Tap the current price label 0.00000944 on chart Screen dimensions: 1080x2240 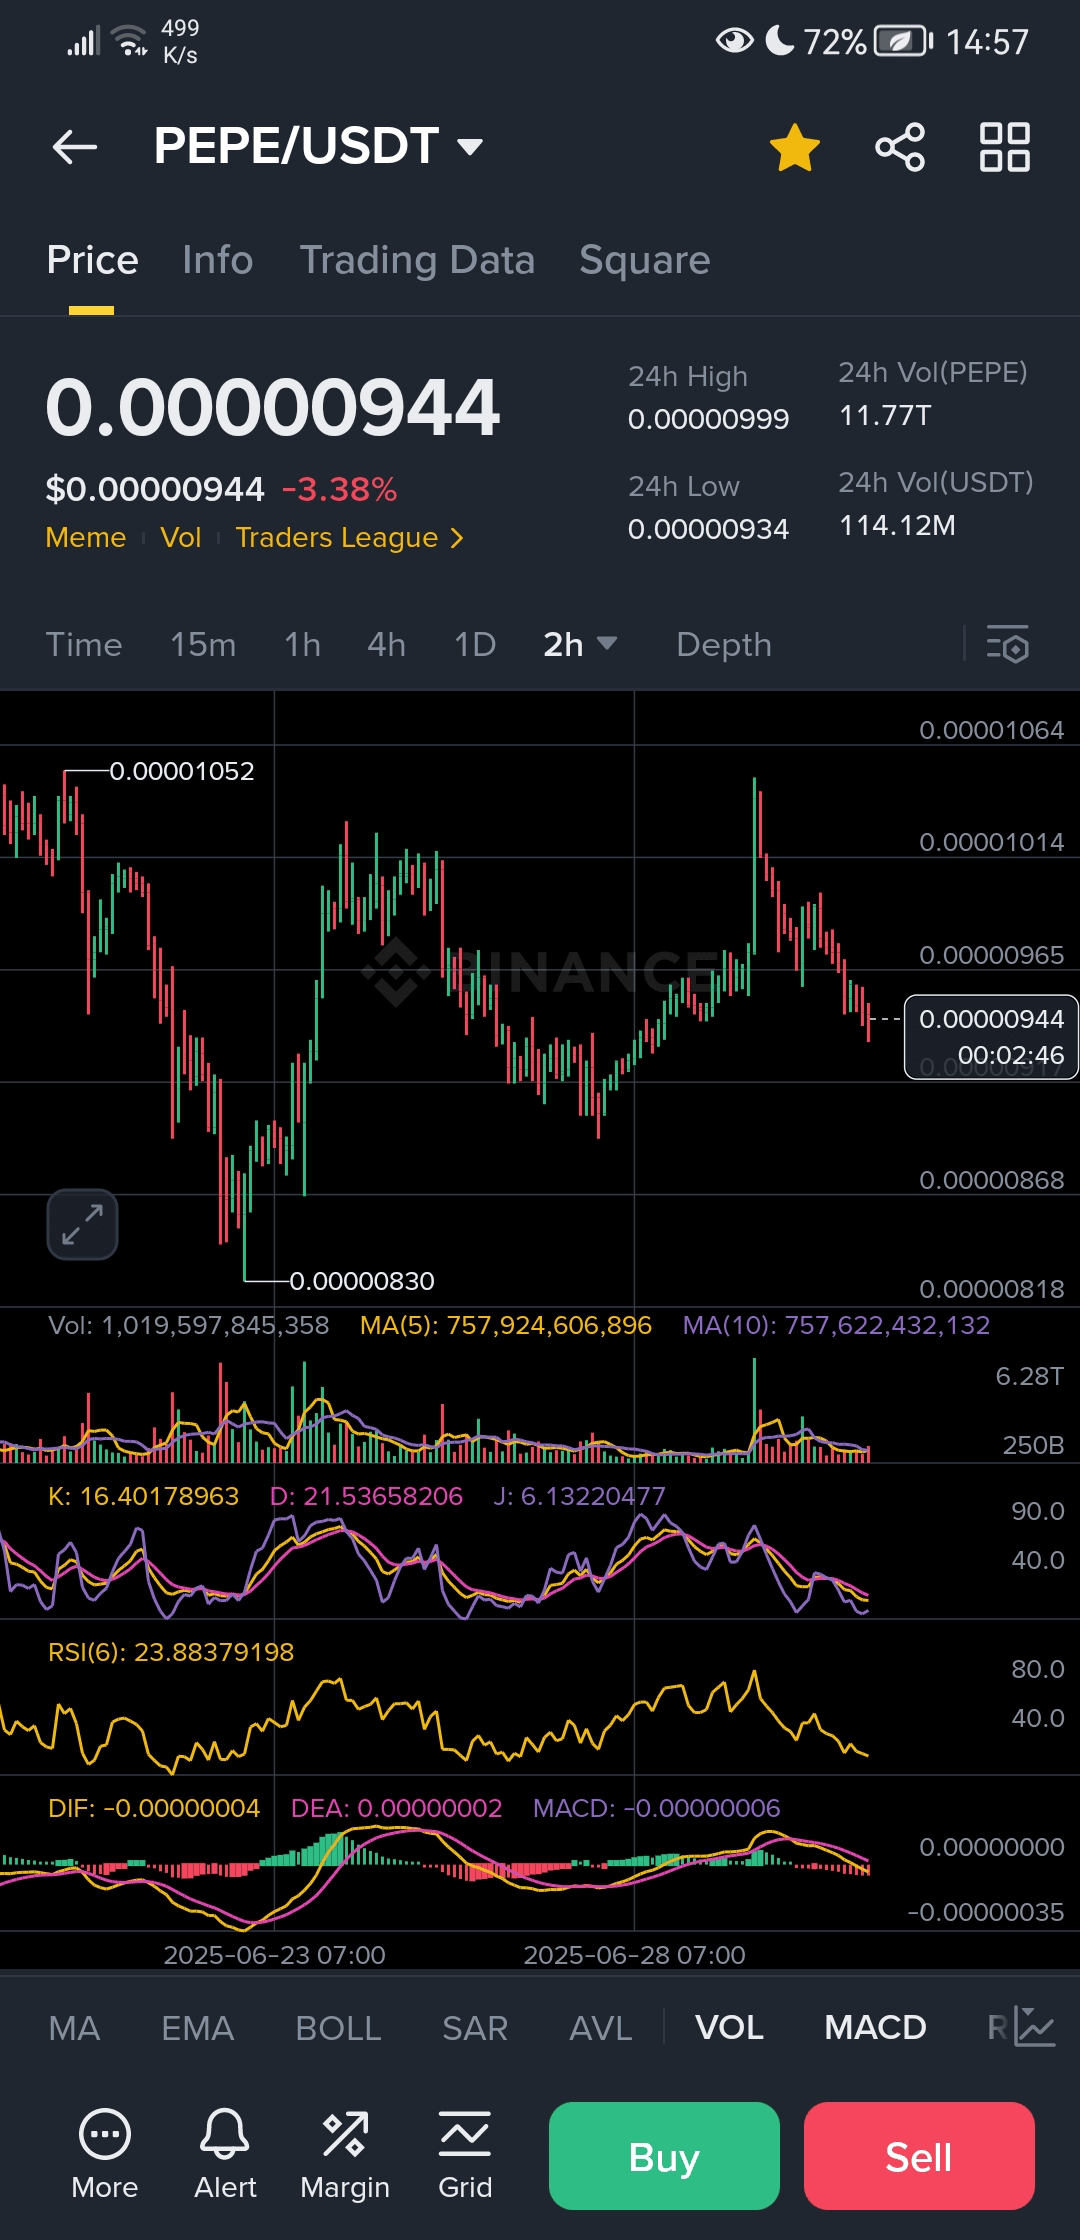[991, 1037]
